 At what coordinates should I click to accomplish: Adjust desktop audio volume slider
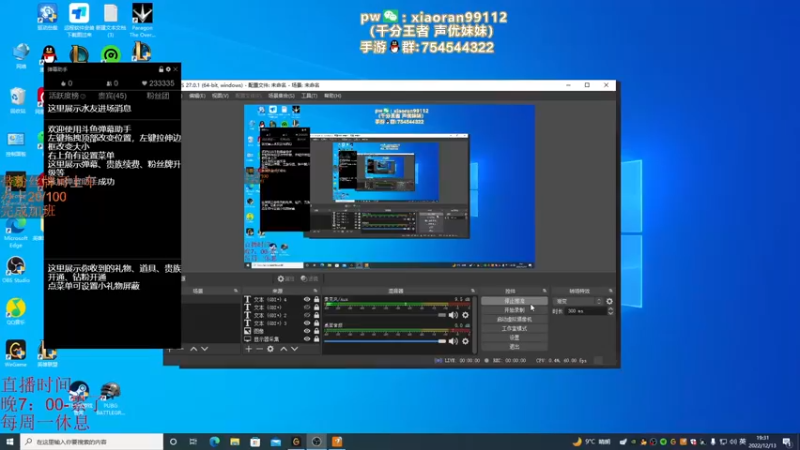click(x=385, y=341)
